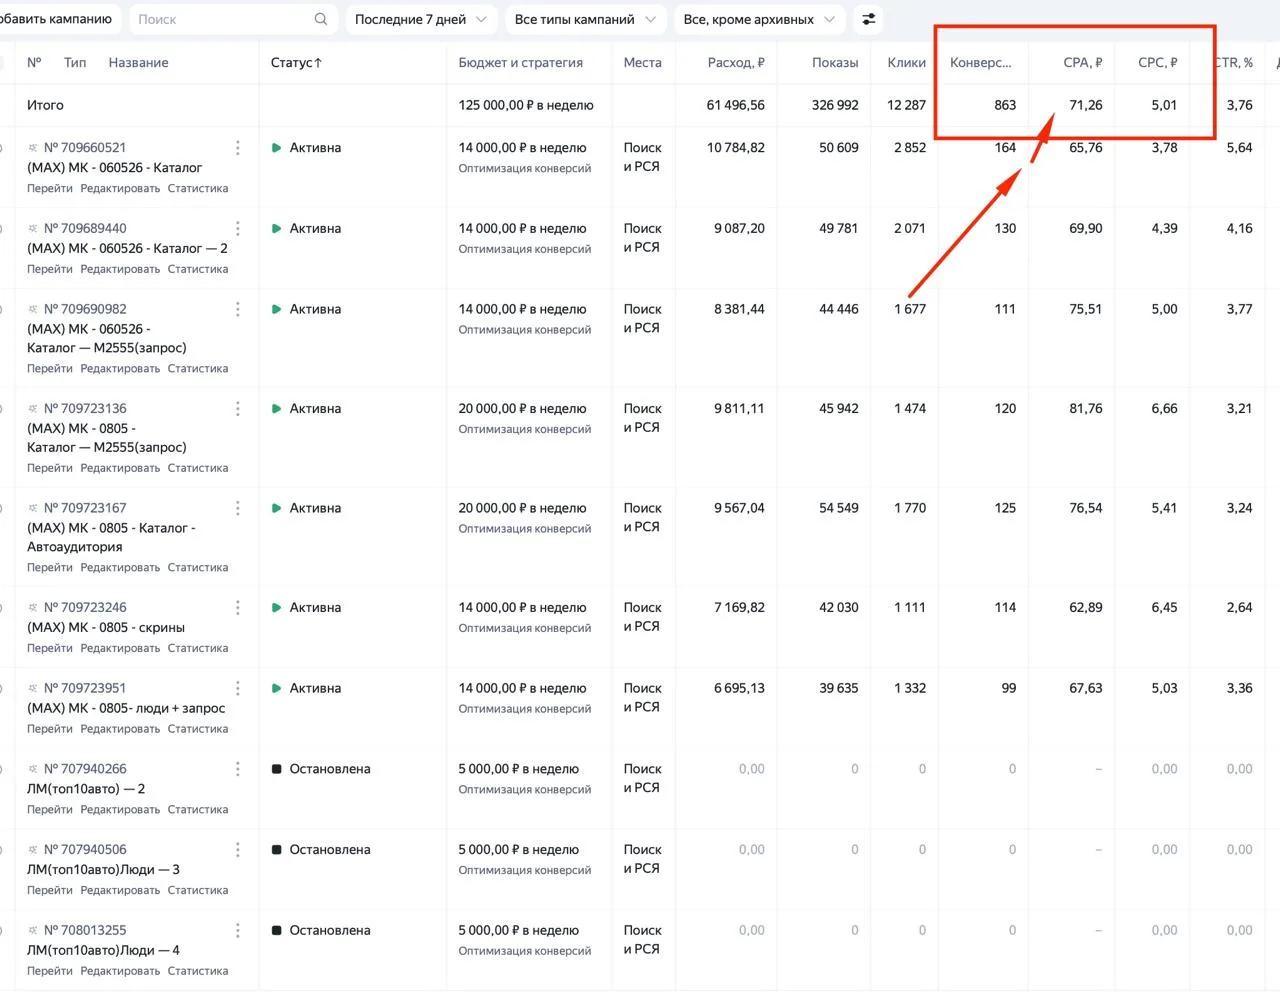Image resolution: width=1280 pixels, height=995 pixels.
Task: Open the three-dot menu for campaign 709689440
Action: click(x=237, y=229)
